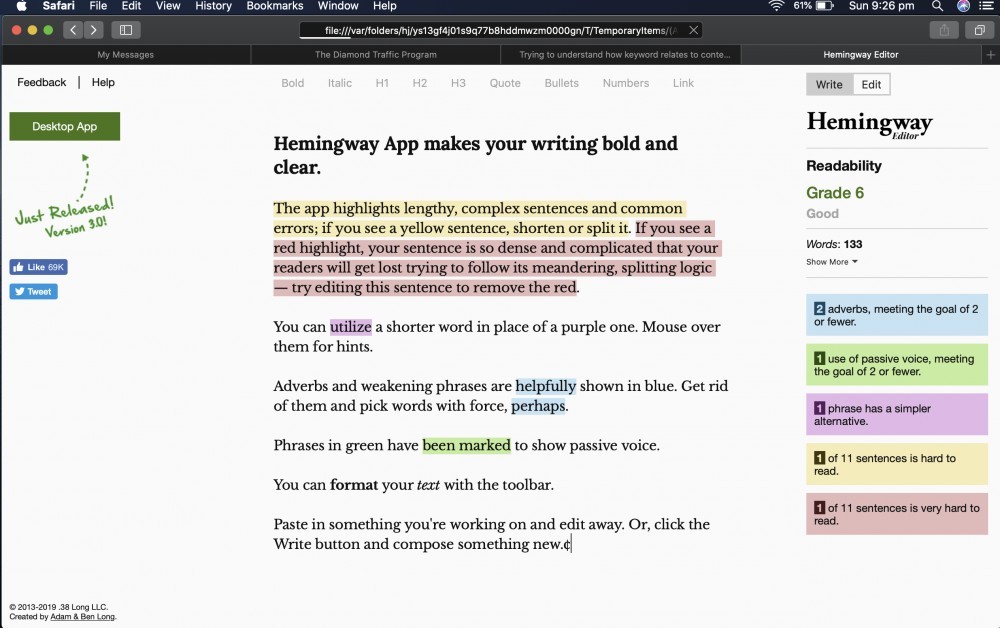Click the green Desktop App button
Screen dimensions: 1000x628
(x=64, y=126)
